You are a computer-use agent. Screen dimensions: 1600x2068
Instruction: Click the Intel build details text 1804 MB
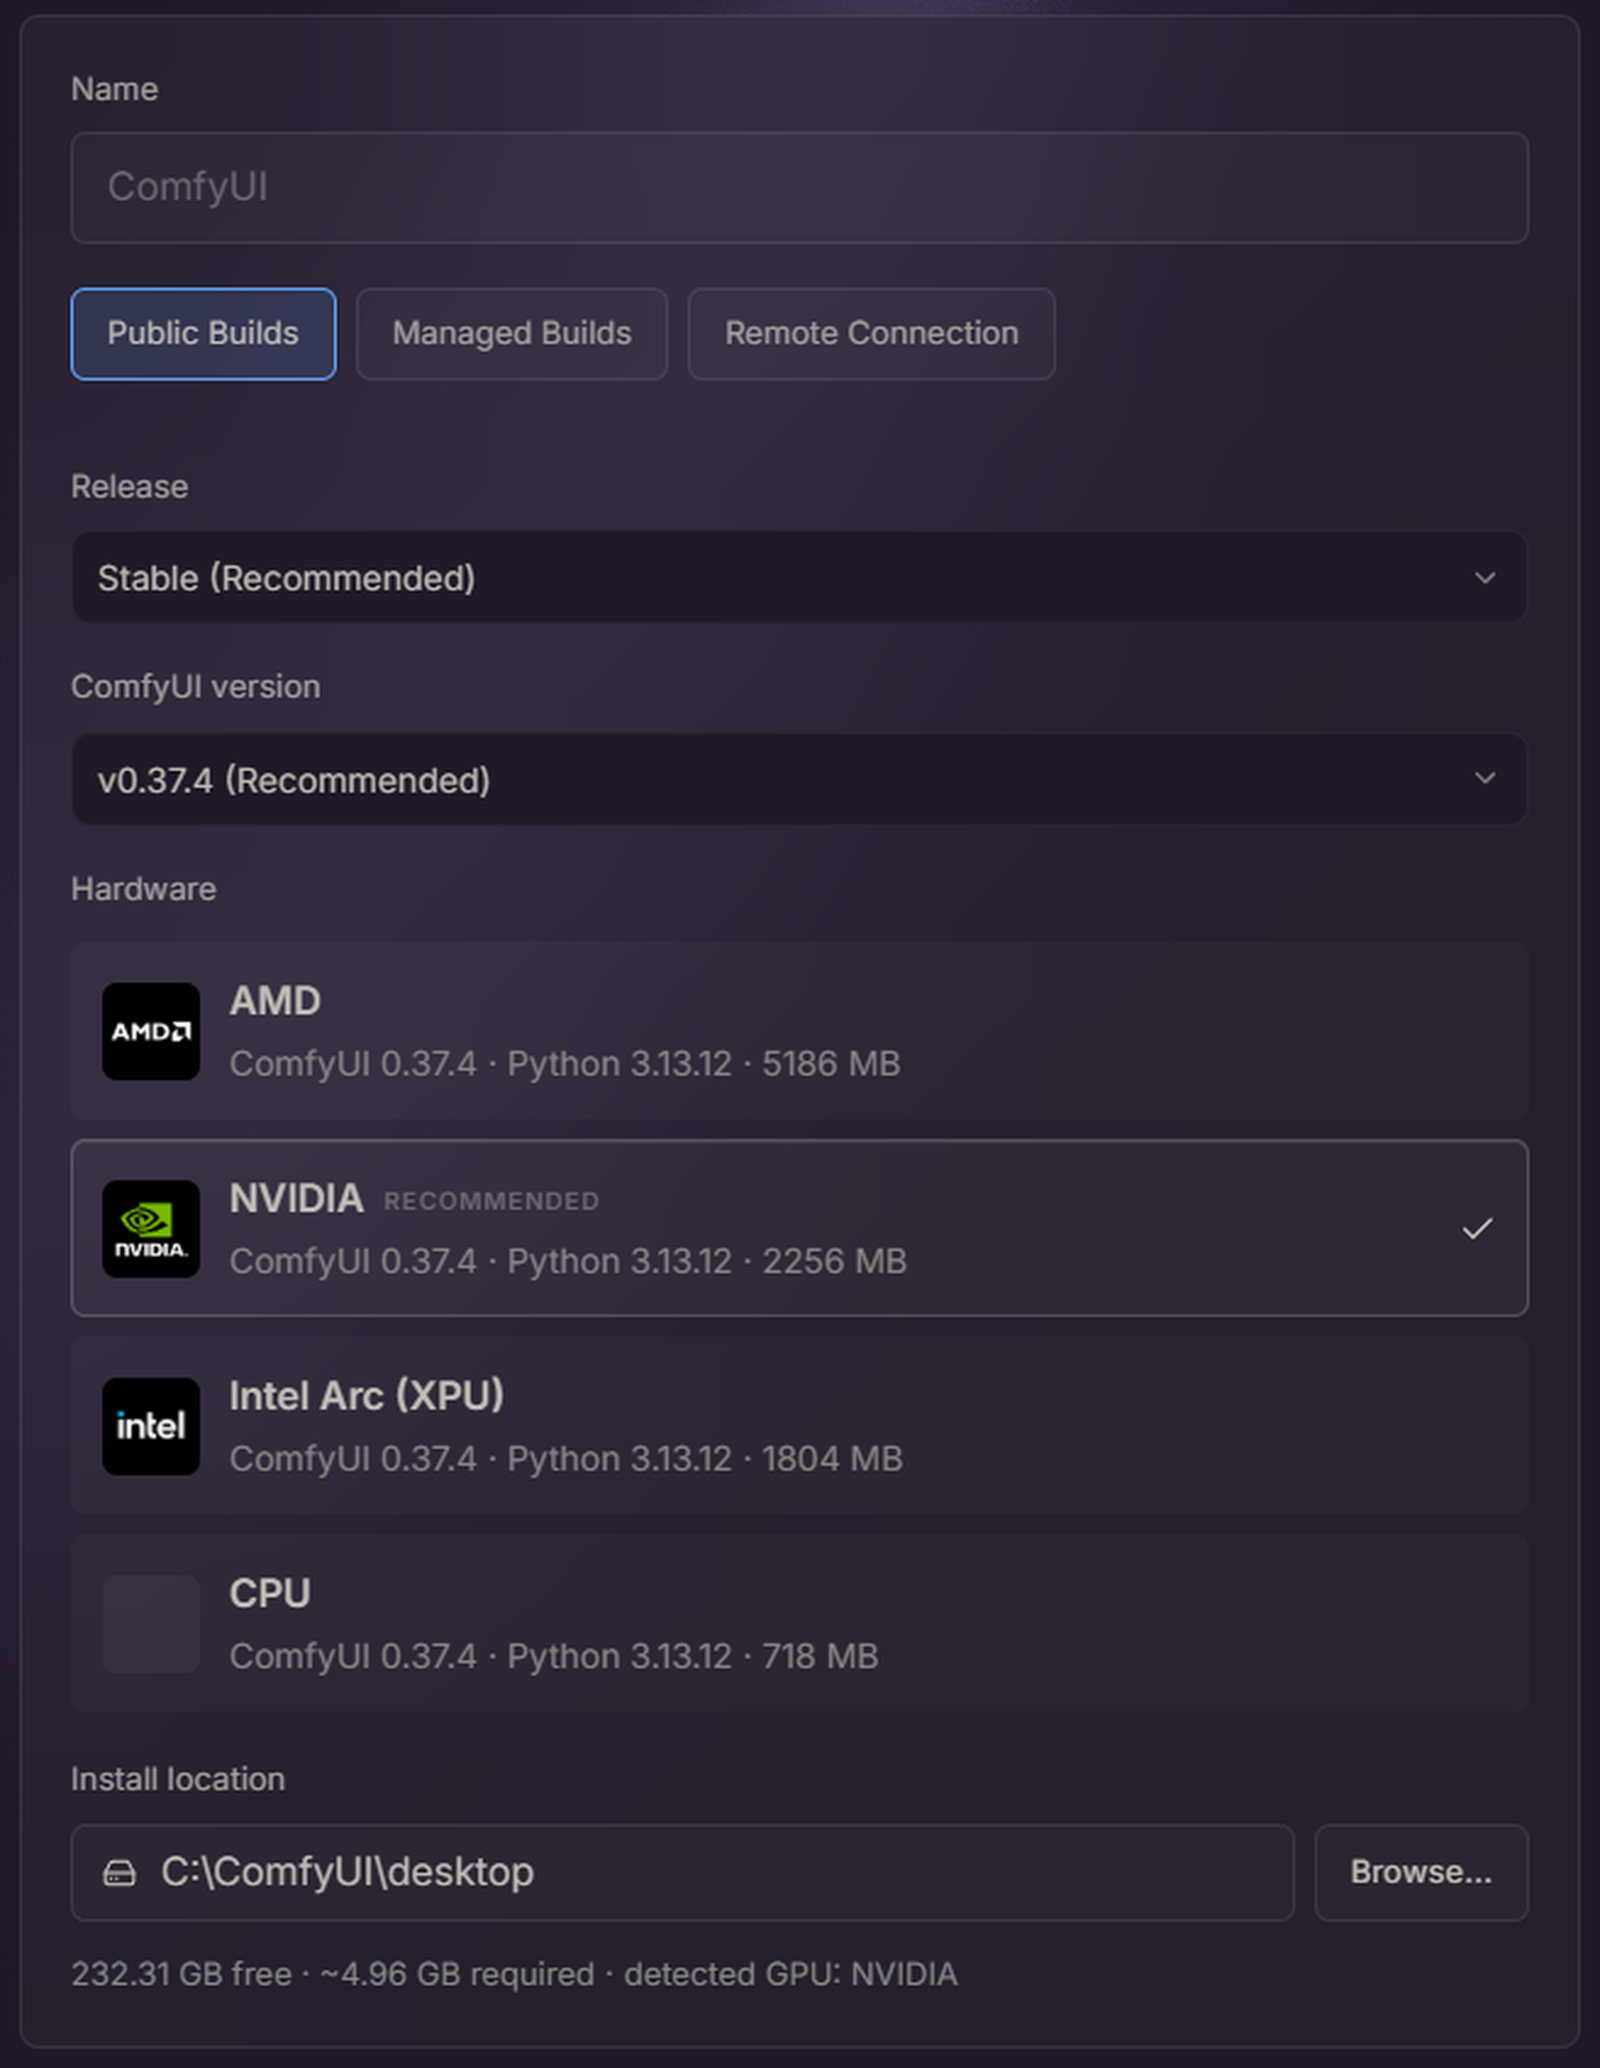(x=566, y=1458)
